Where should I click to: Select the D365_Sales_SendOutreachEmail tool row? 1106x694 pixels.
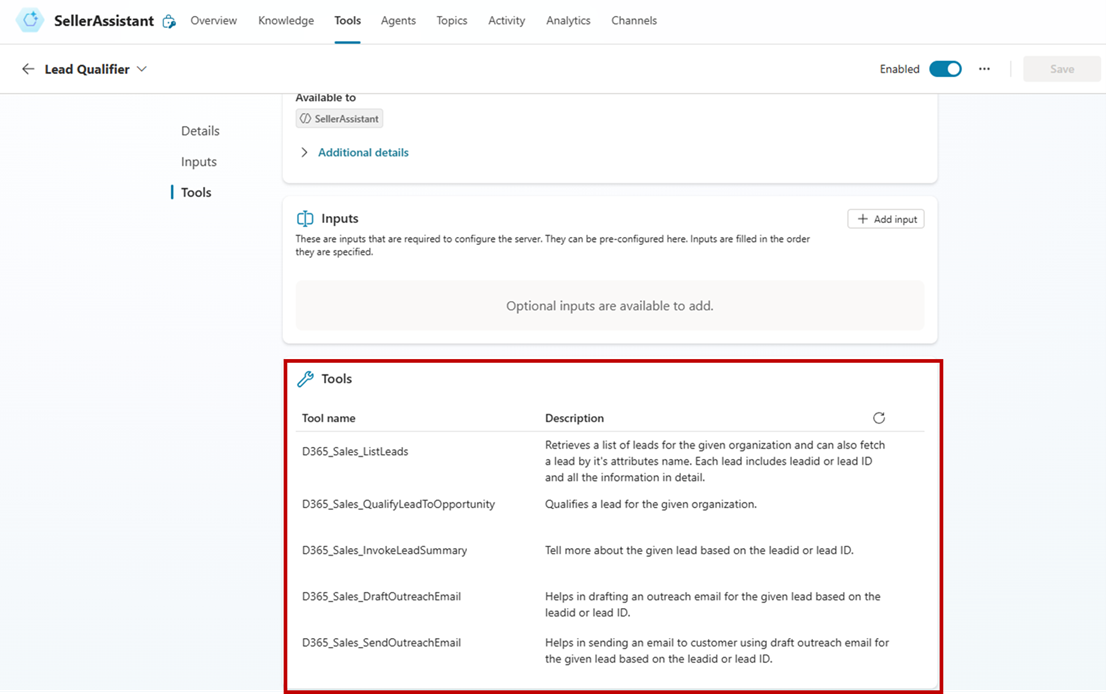point(381,643)
